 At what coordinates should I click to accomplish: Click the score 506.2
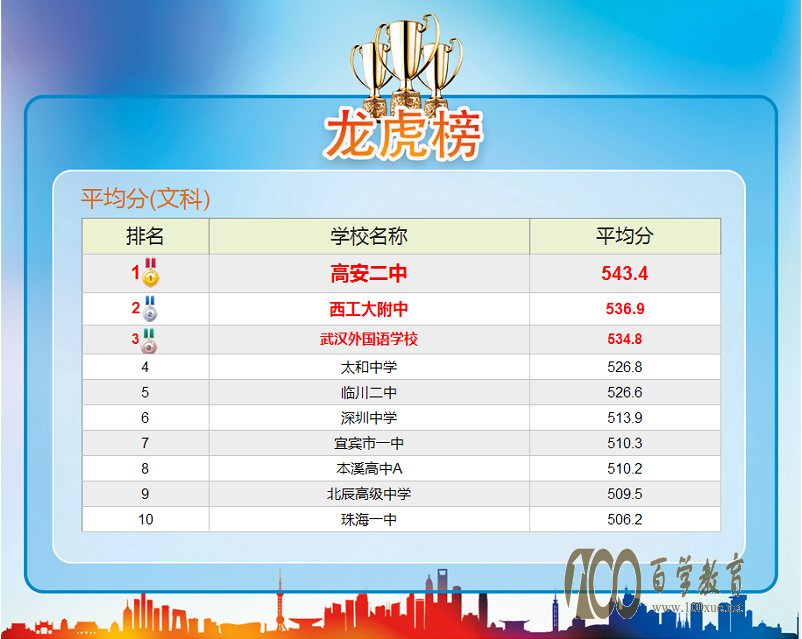(x=625, y=519)
